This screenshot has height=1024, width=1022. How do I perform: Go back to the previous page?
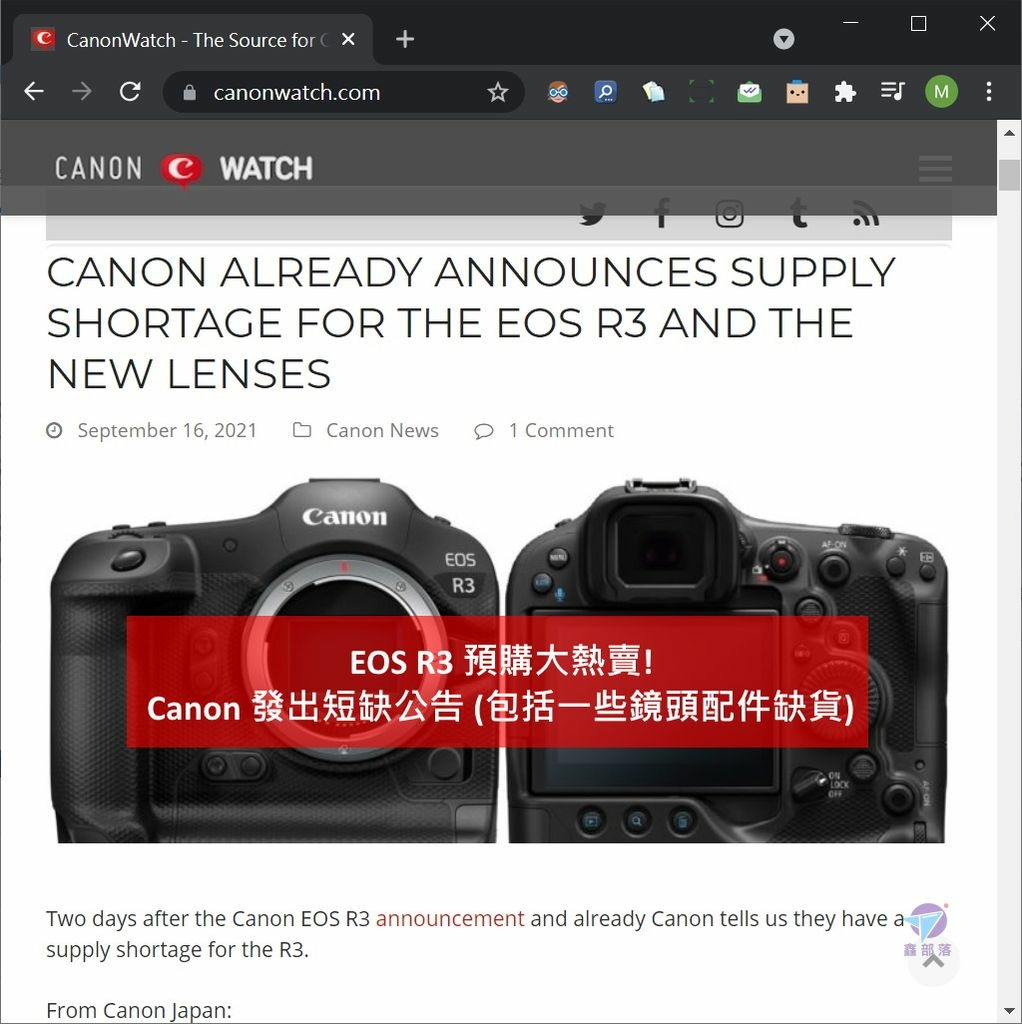click(x=34, y=91)
